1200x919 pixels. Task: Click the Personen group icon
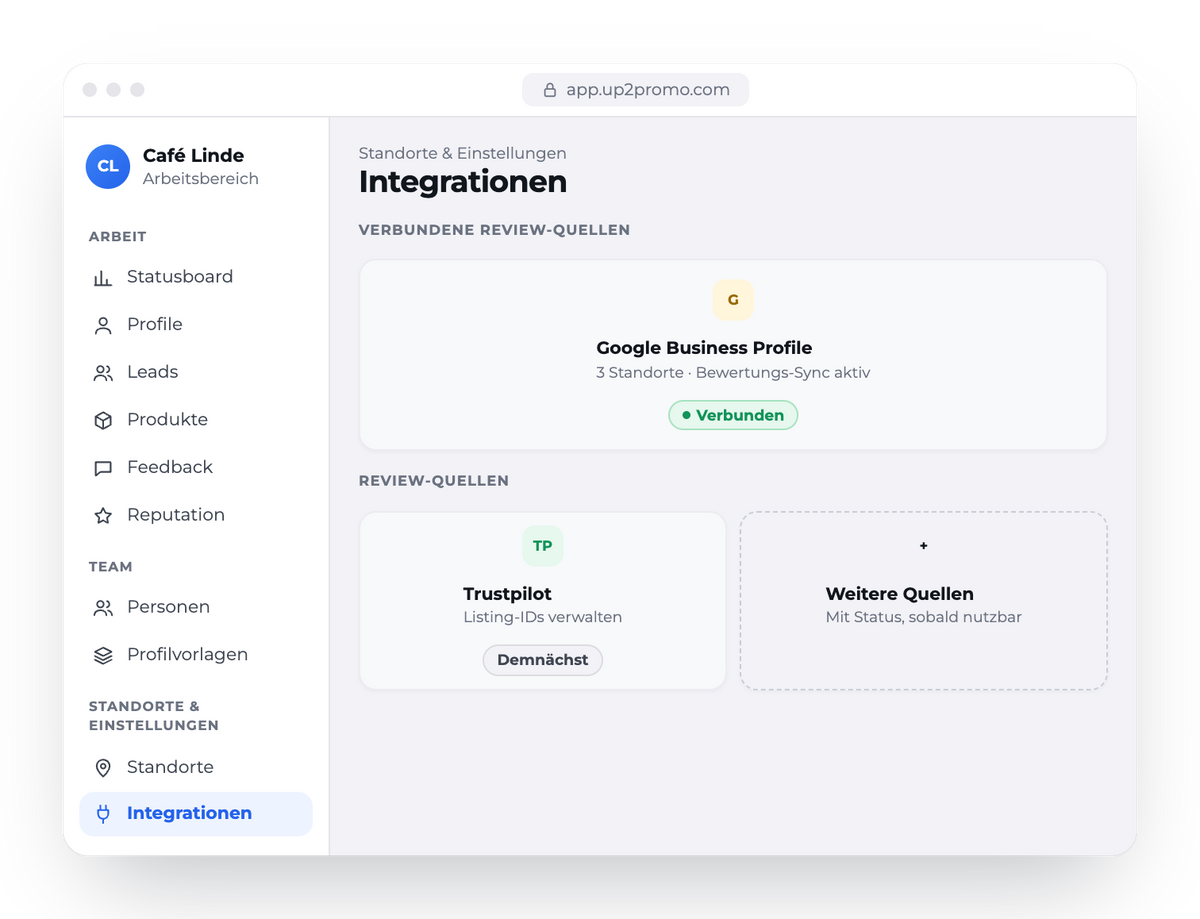coord(103,608)
